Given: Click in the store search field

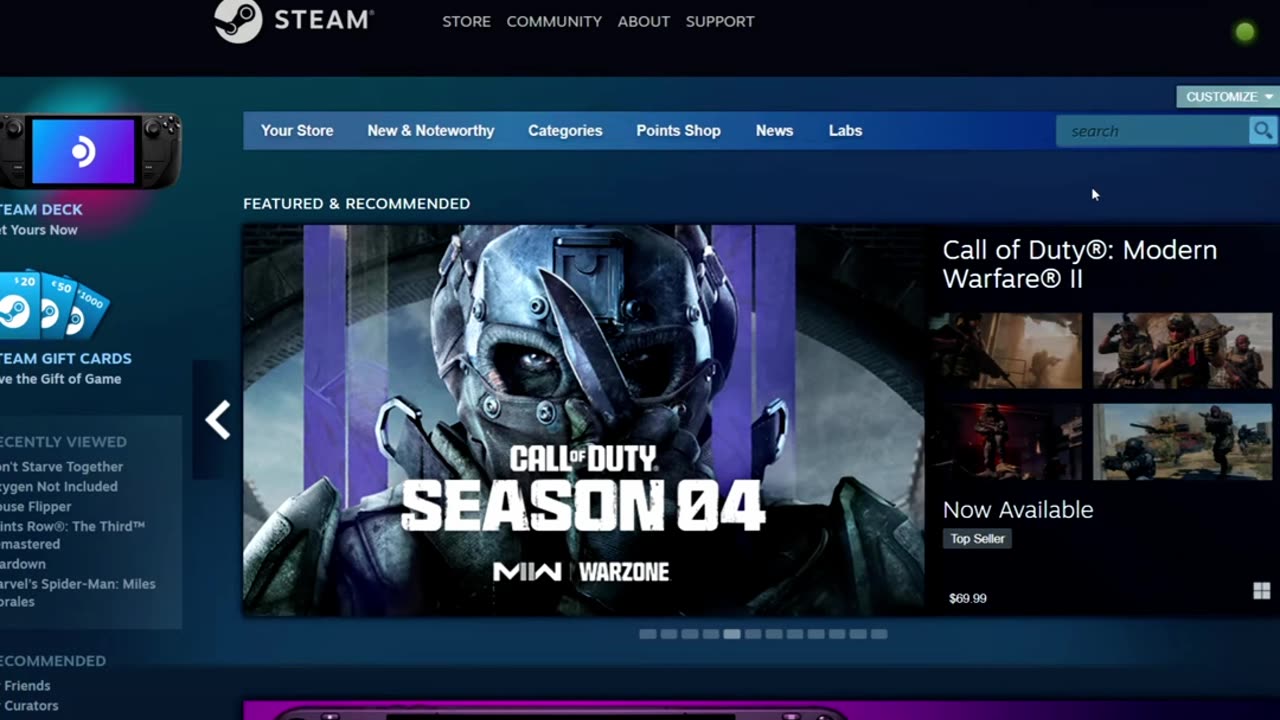Looking at the screenshot, I should (x=1152, y=131).
